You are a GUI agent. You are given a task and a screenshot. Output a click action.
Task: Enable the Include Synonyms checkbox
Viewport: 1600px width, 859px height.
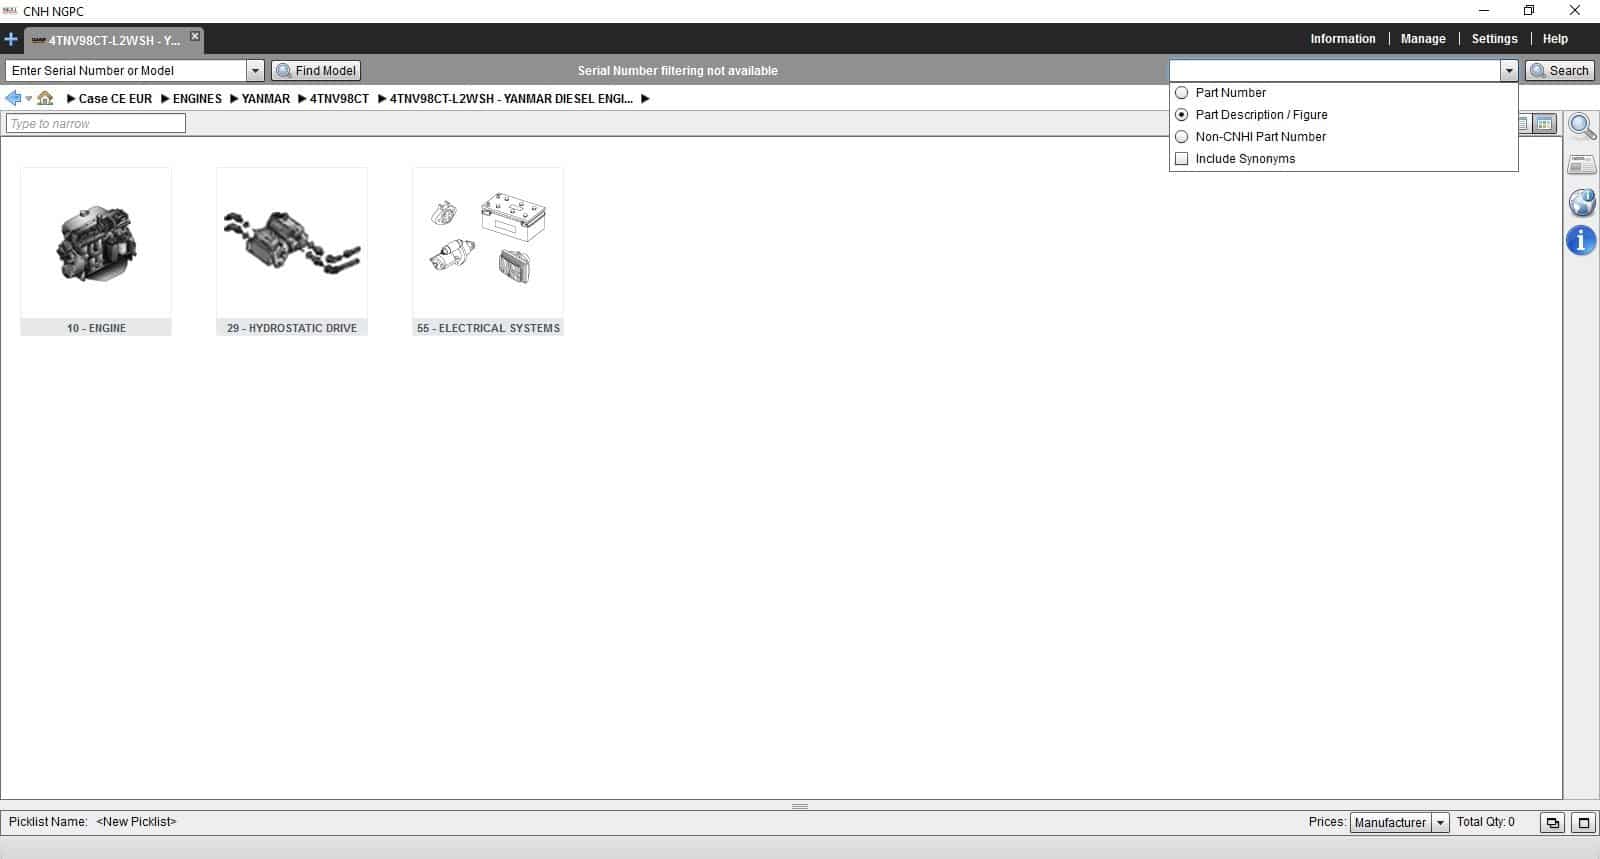1182,159
